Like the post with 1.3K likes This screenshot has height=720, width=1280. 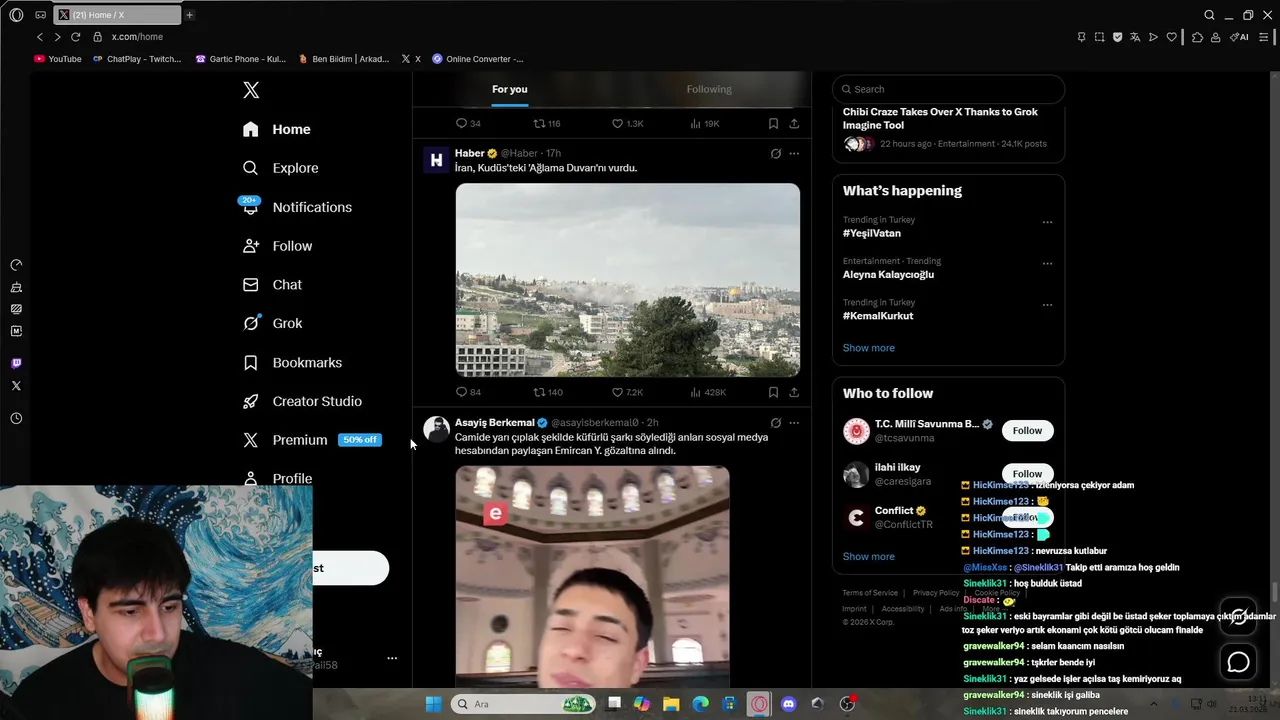[x=627, y=124]
